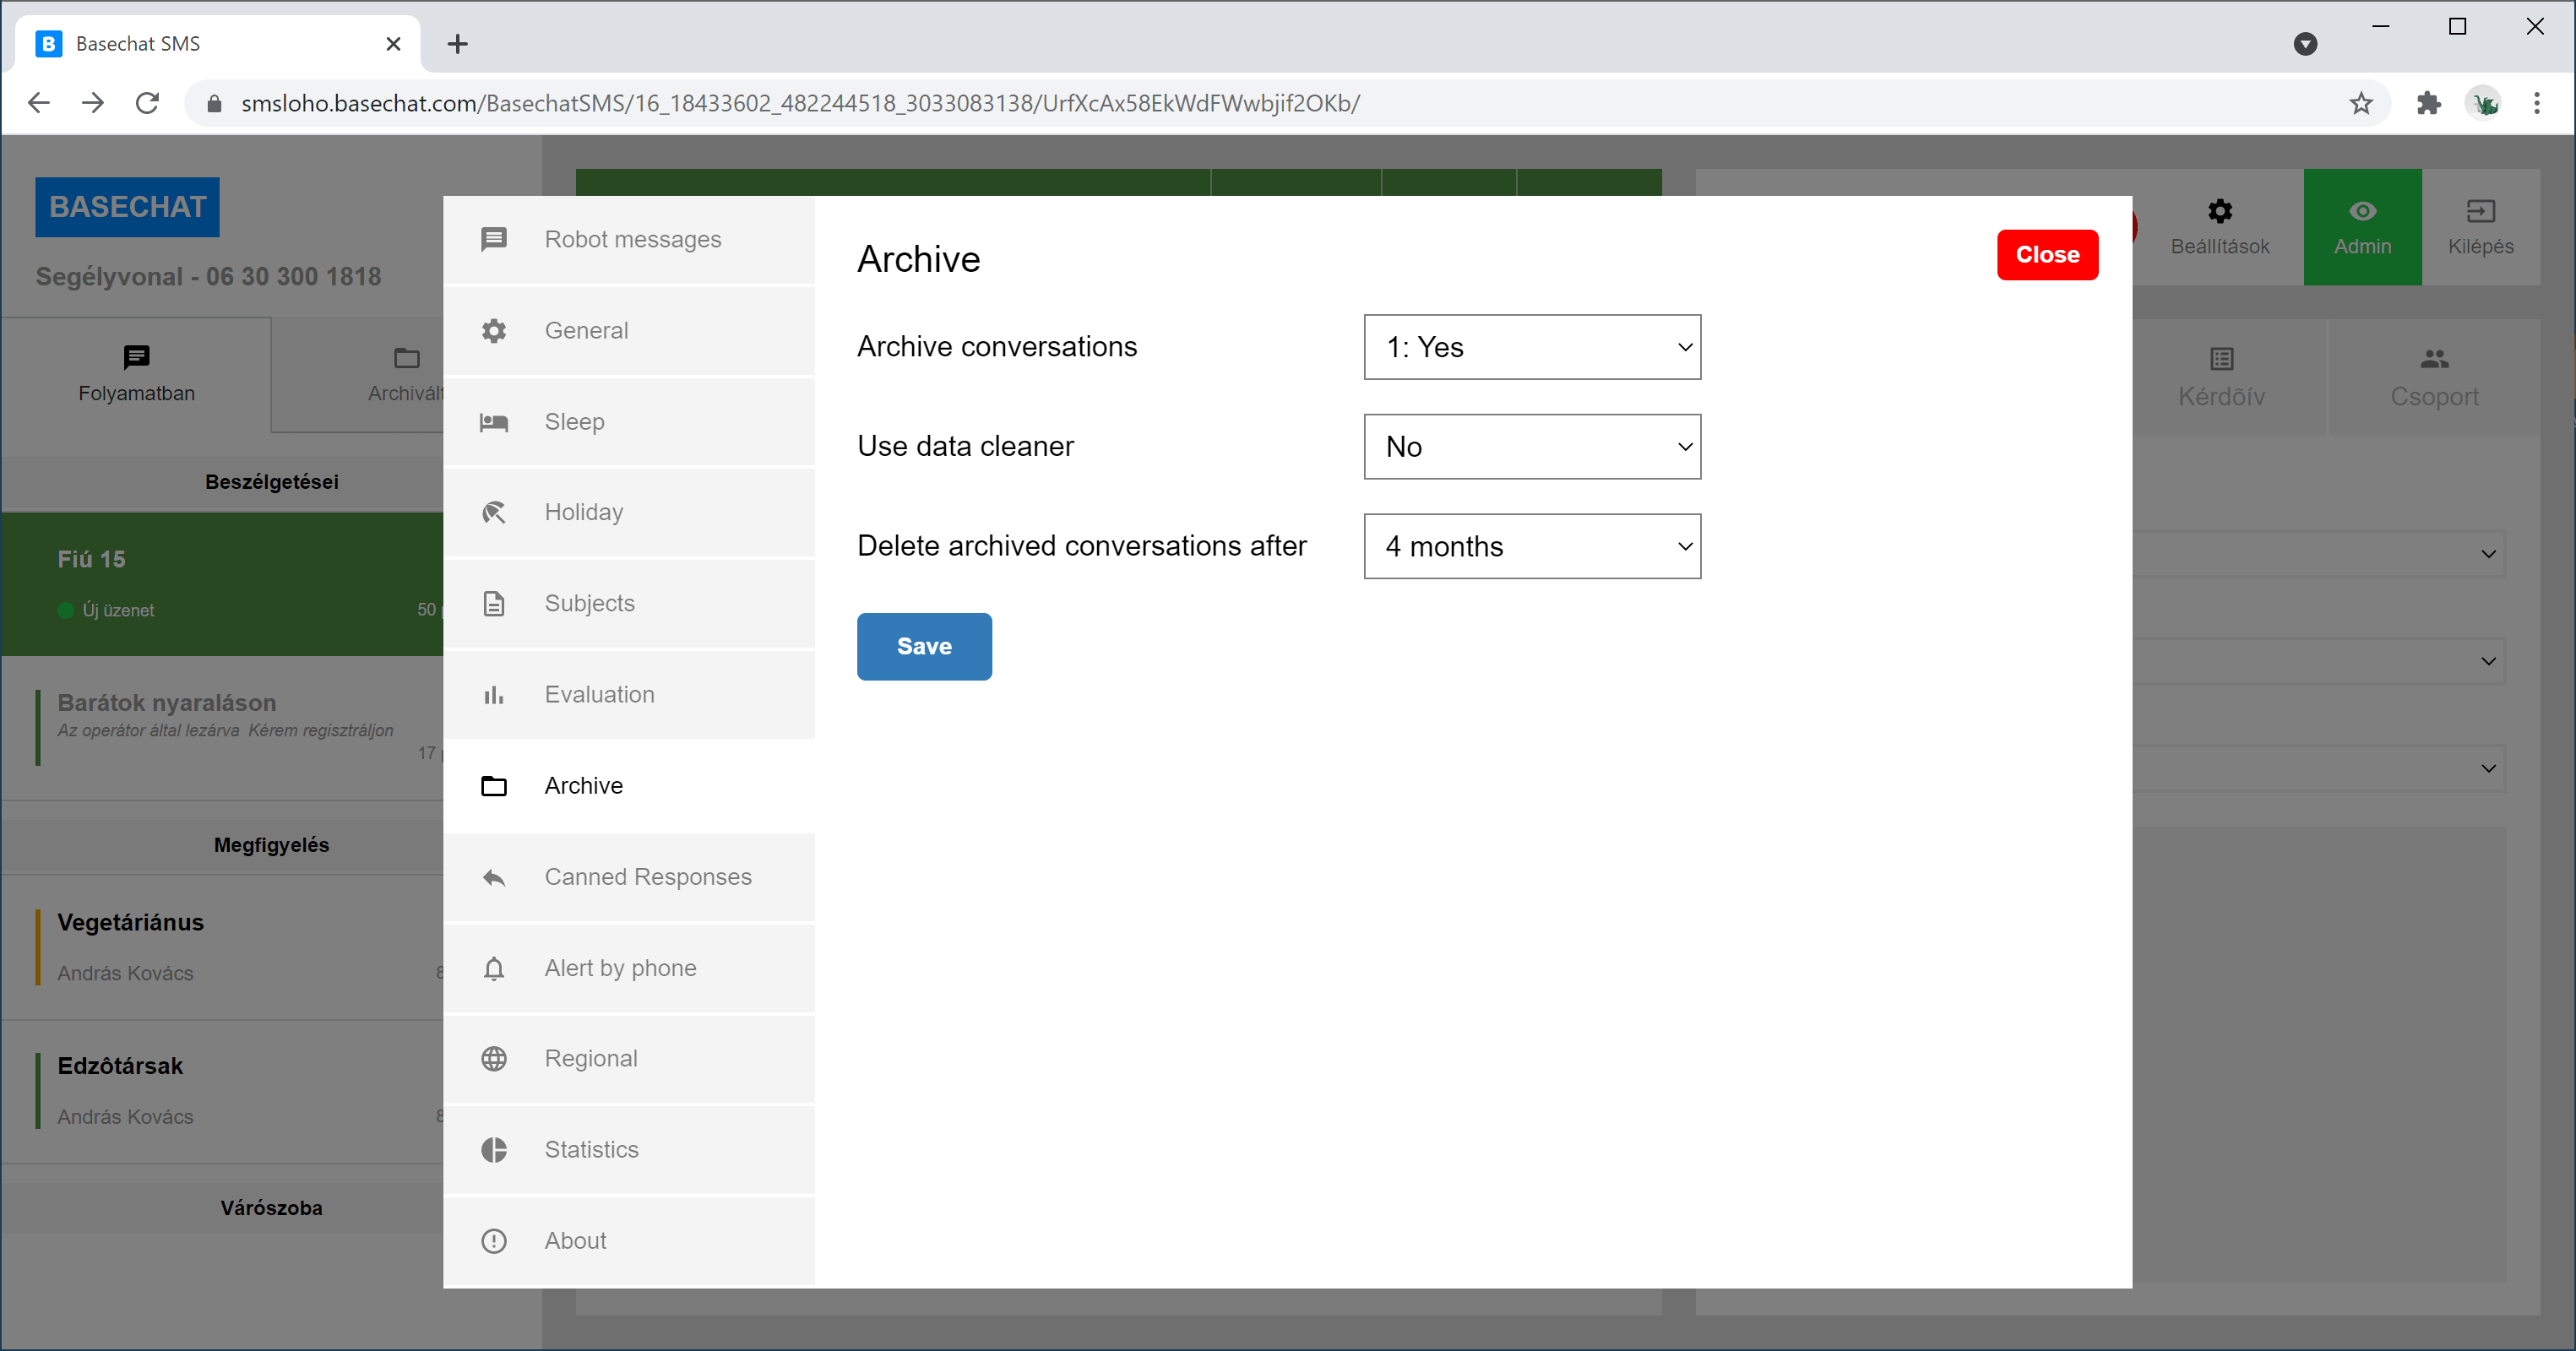Click the Statistics pie chart icon
Screen dimensions: 2576x1351
point(494,1150)
